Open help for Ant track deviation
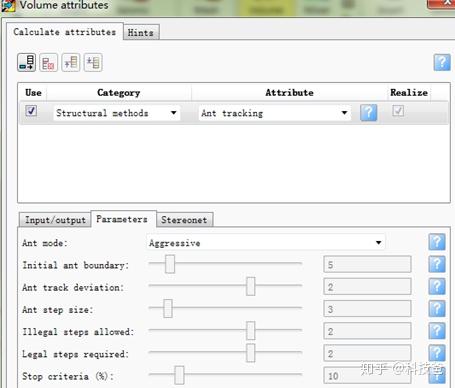Viewport: 455px width, 388px height. (437, 286)
